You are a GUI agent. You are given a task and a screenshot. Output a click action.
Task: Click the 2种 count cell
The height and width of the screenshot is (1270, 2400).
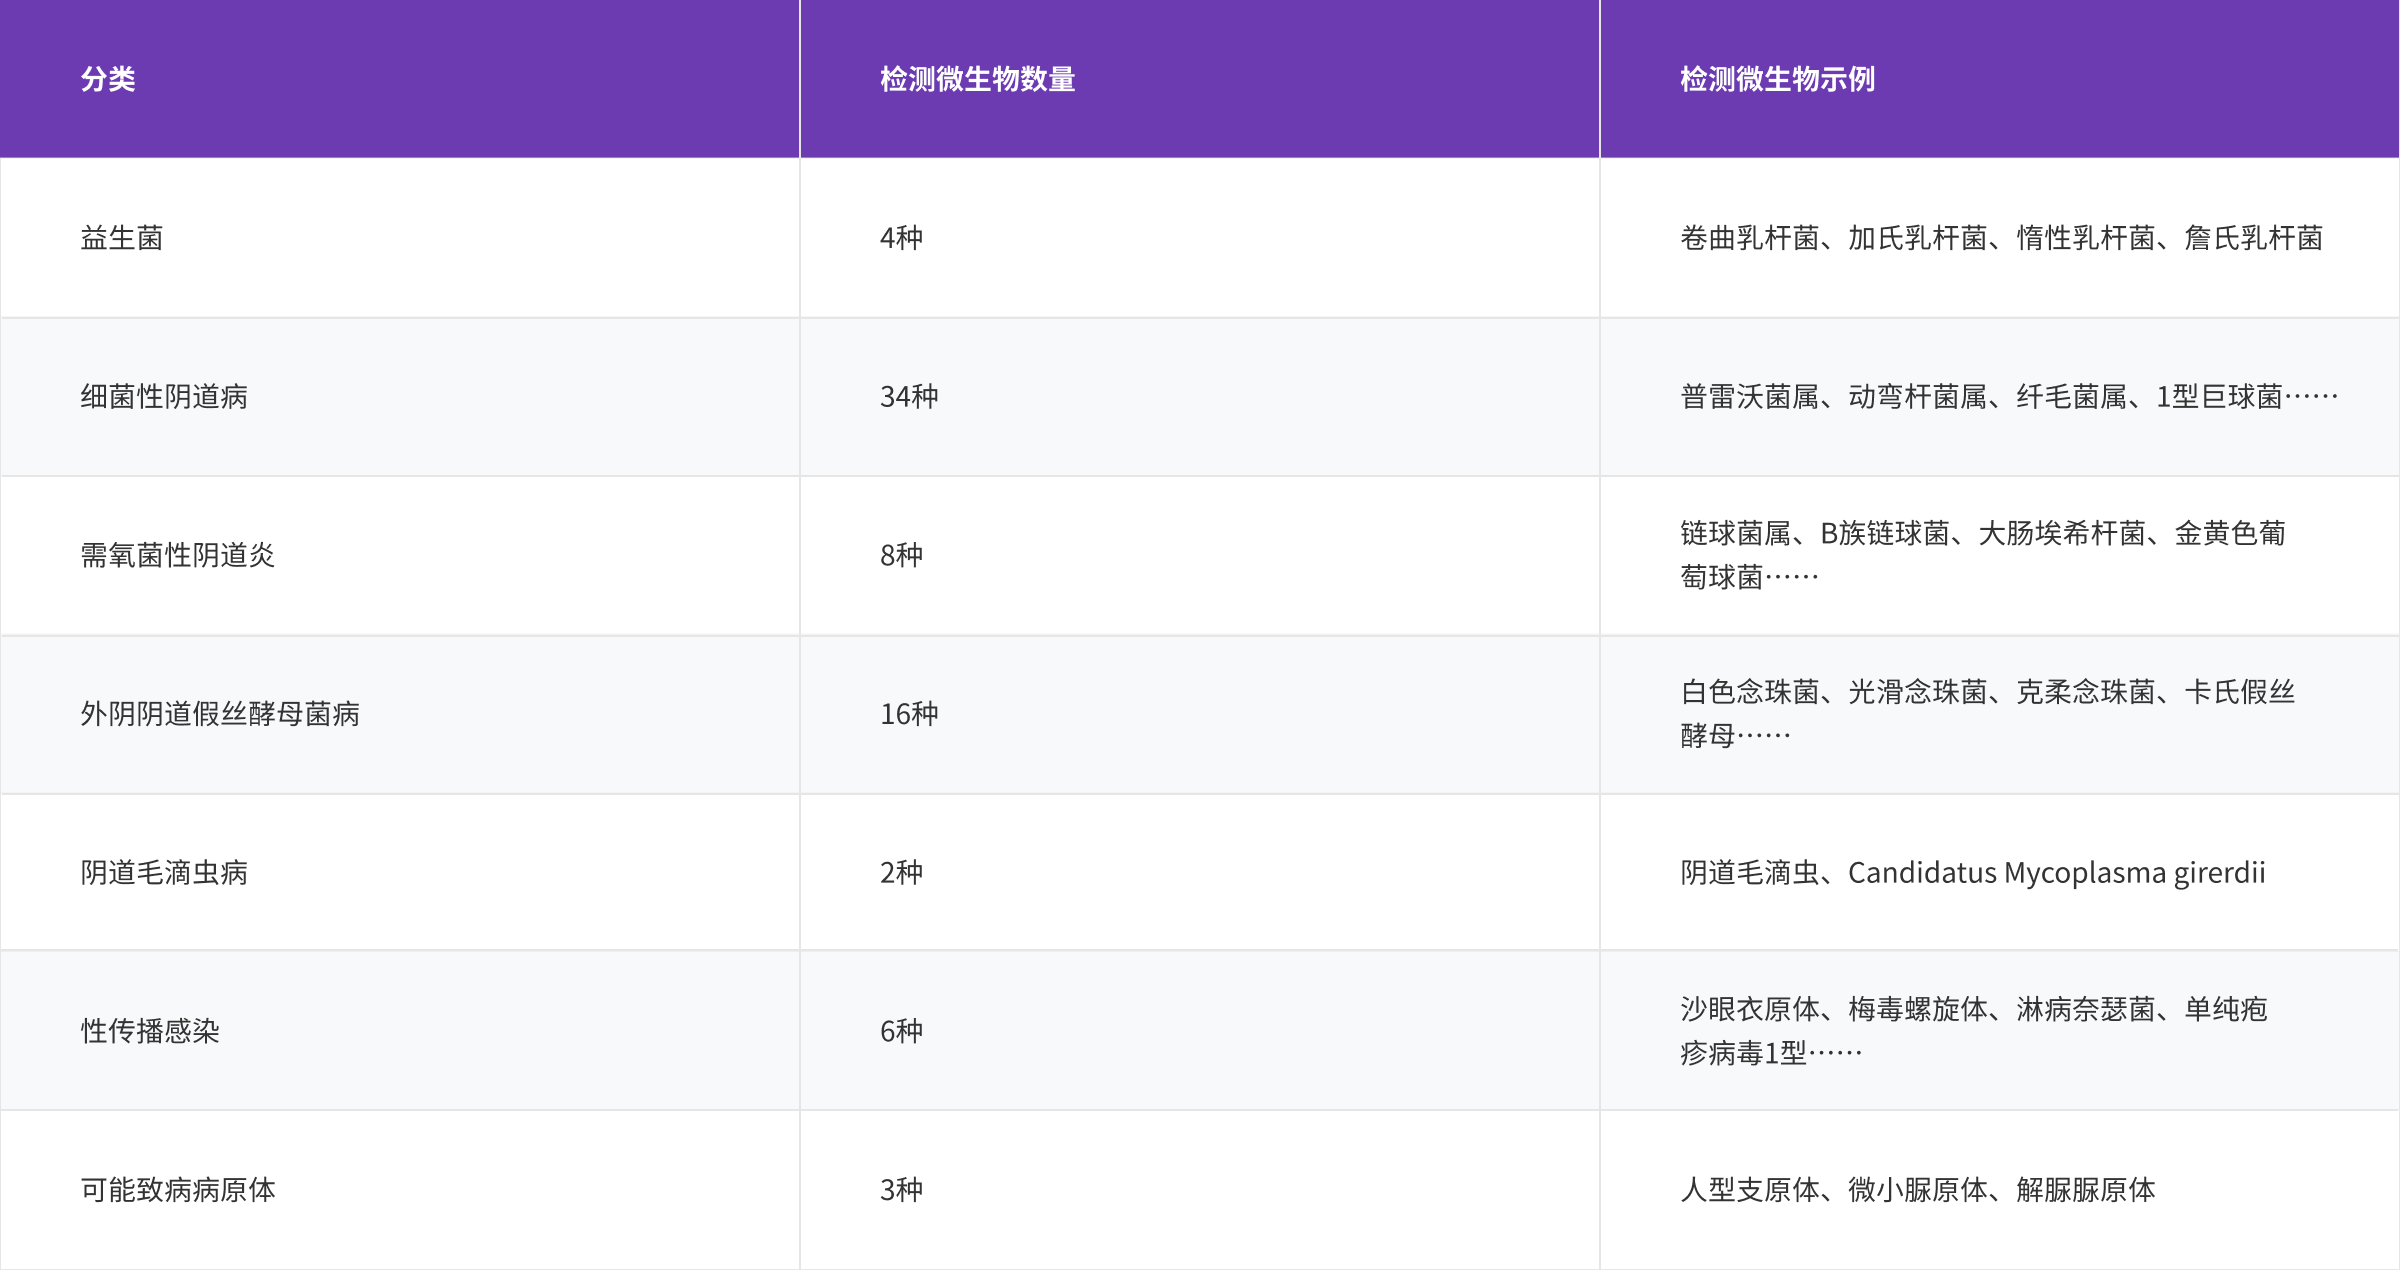point(901,872)
